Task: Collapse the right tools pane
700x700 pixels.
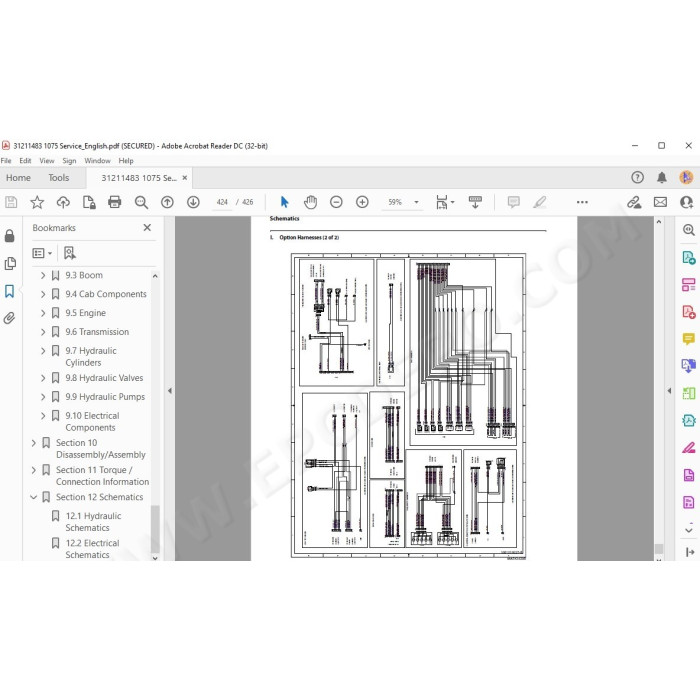Action: click(x=669, y=391)
